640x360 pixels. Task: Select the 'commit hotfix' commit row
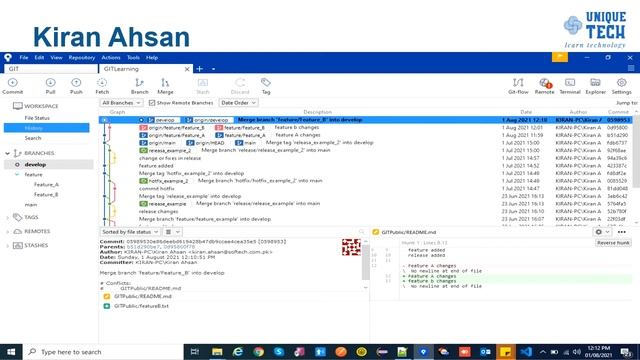tap(365, 189)
